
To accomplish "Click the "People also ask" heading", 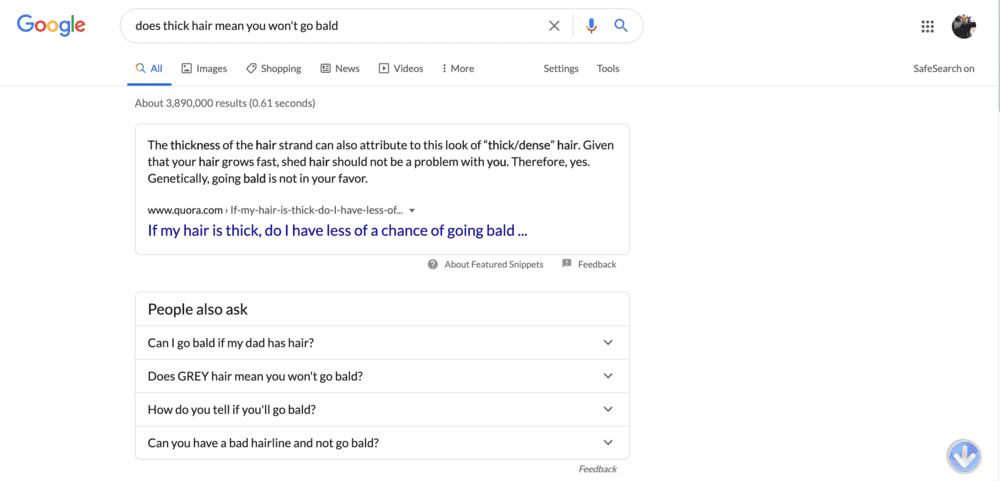I will point(198,309).
